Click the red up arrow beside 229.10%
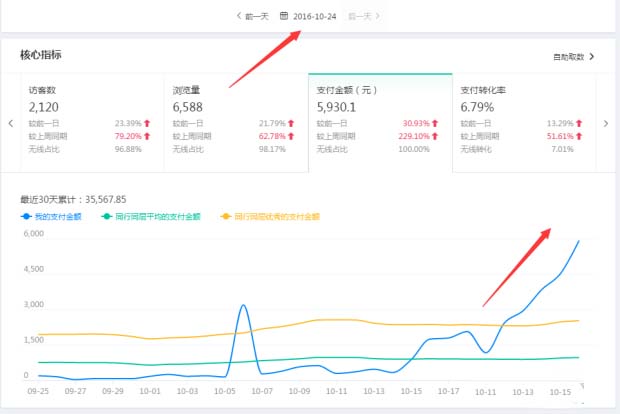The width and height of the screenshot is (620, 414). 436,136
